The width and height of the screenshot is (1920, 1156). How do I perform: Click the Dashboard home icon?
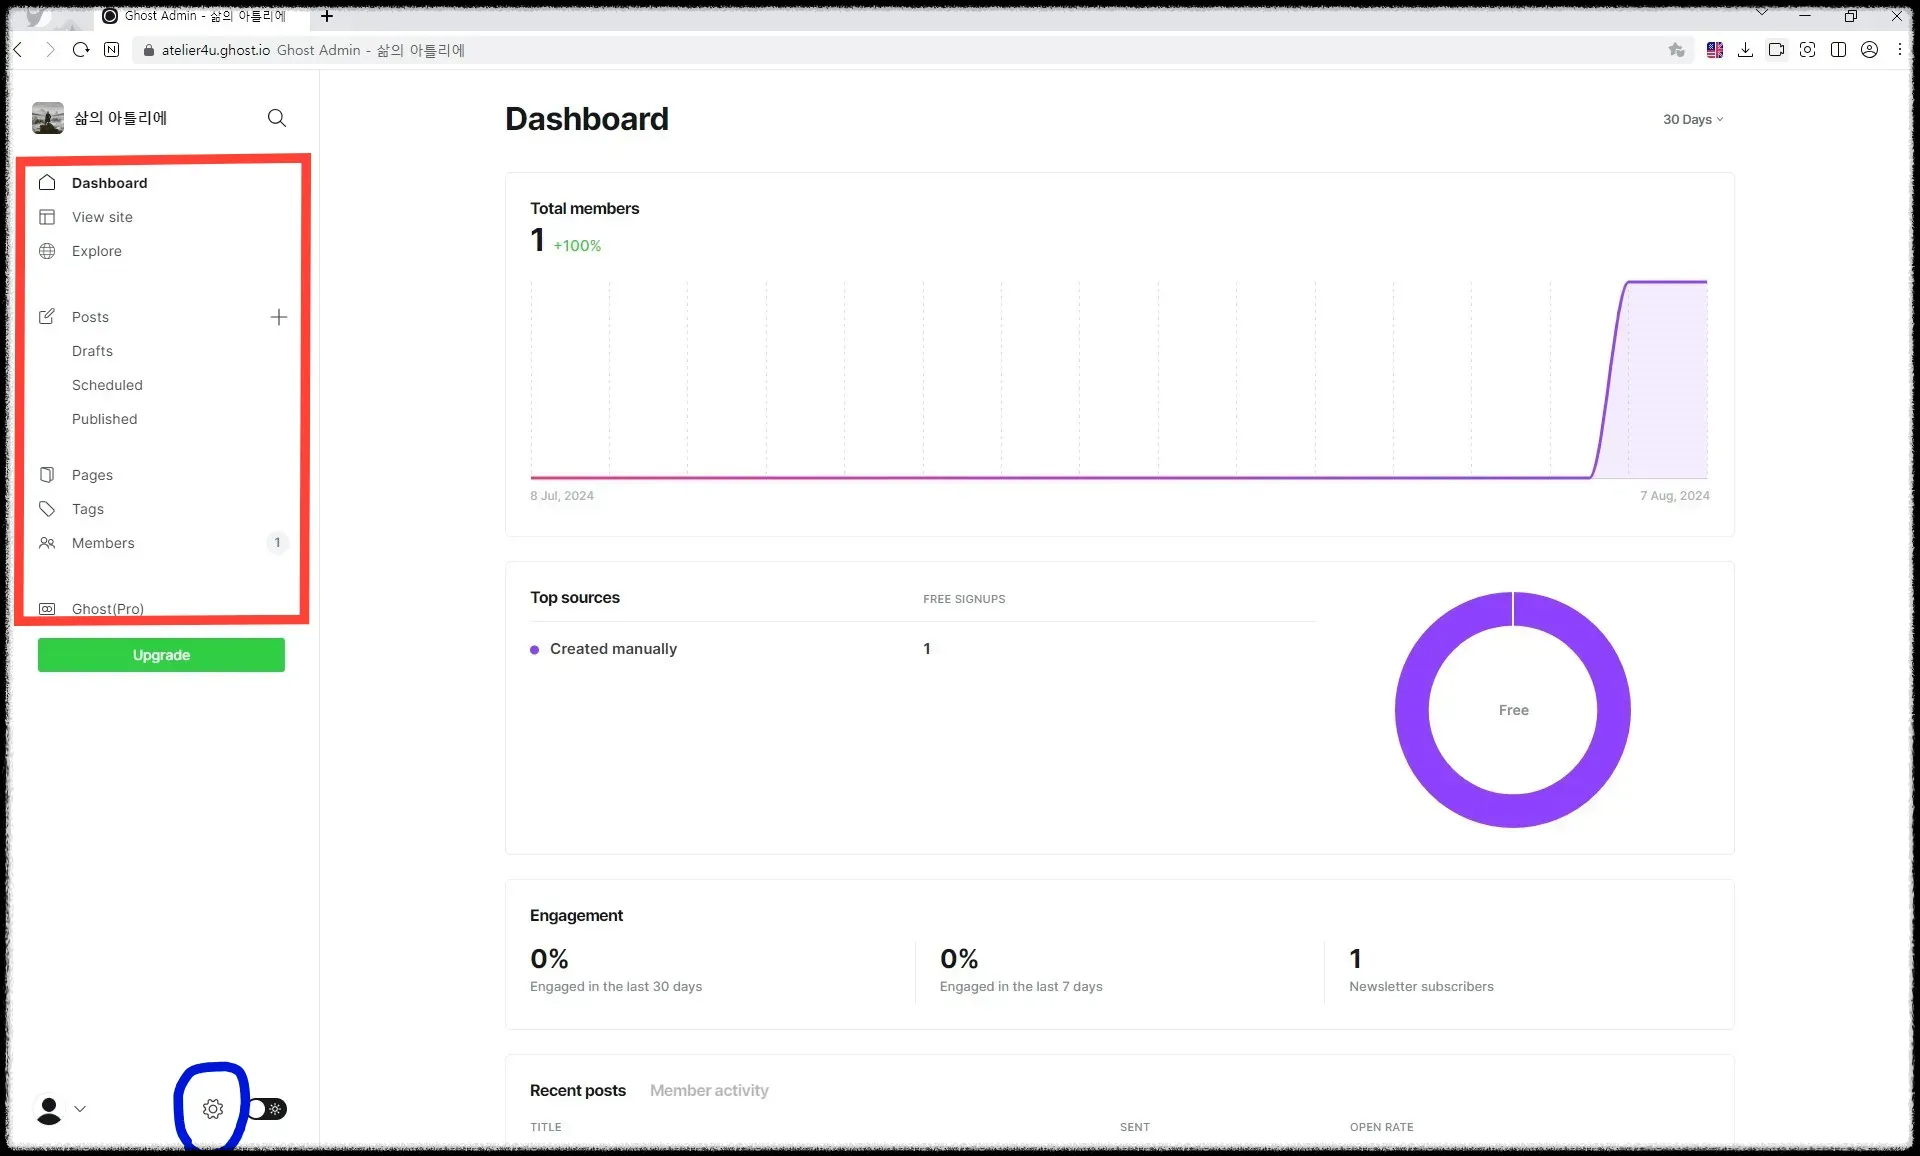pyautogui.click(x=47, y=183)
